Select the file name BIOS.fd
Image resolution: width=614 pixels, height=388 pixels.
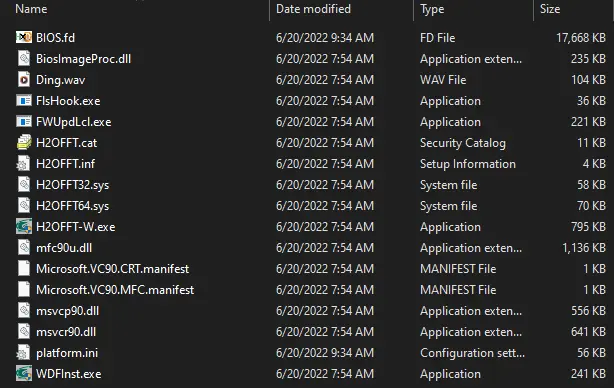pos(55,38)
